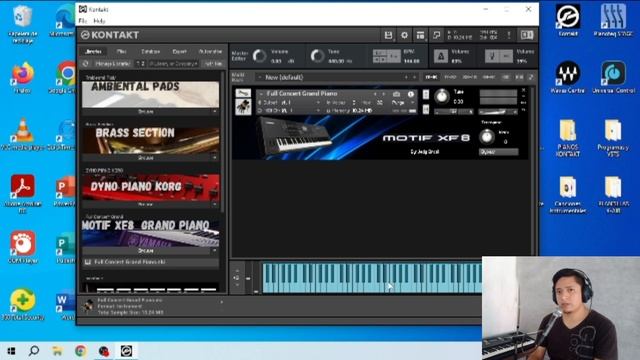Switch to the Database browser tab
Image resolution: width=640 pixels, height=360 pixels.
click(151, 51)
